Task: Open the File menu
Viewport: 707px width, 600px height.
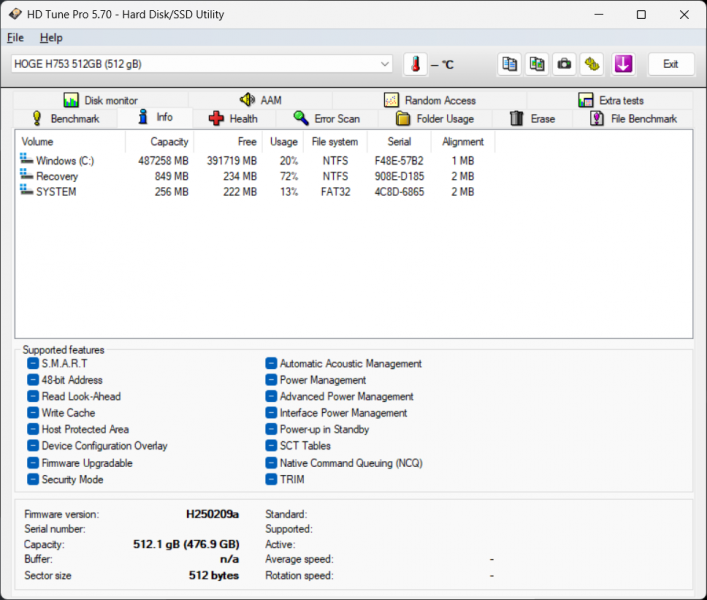Action: [x=15, y=38]
